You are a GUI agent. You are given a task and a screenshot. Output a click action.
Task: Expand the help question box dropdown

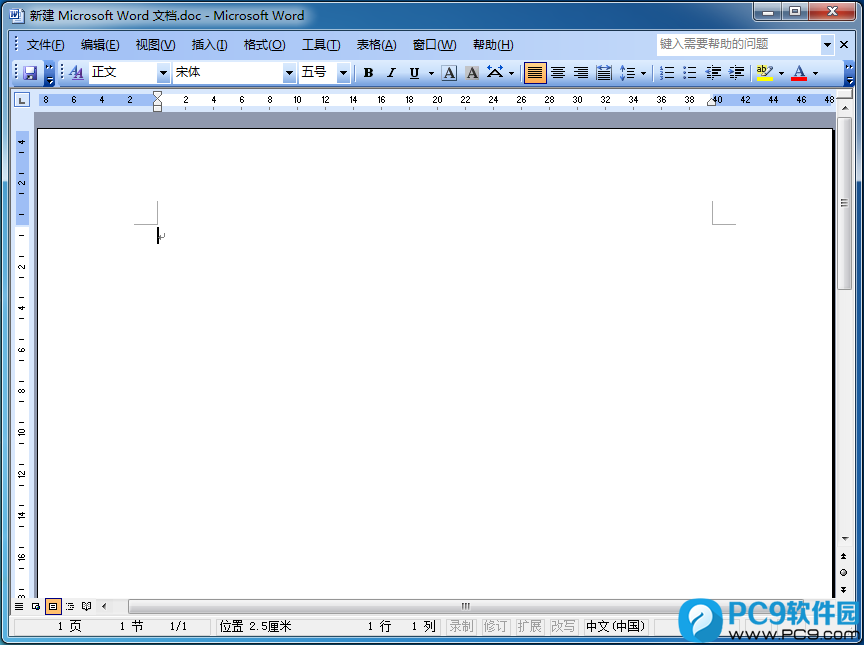point(827,45)
